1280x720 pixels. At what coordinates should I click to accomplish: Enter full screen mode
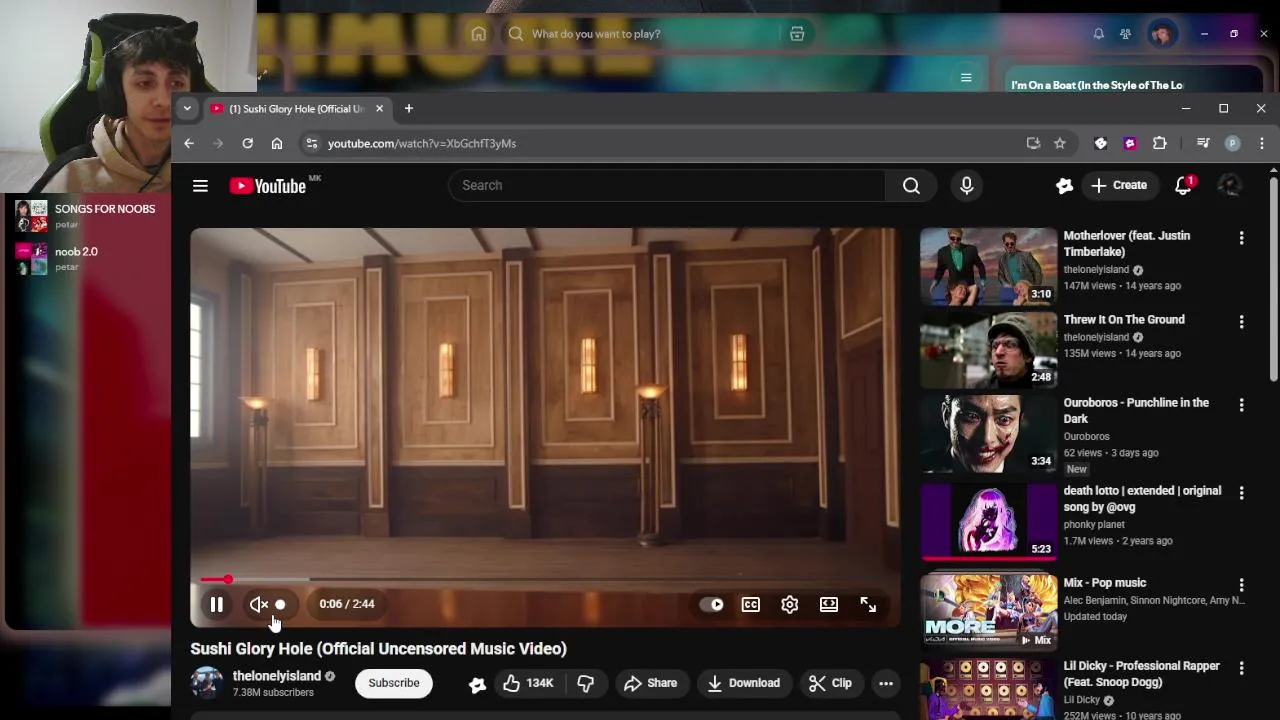868,604
